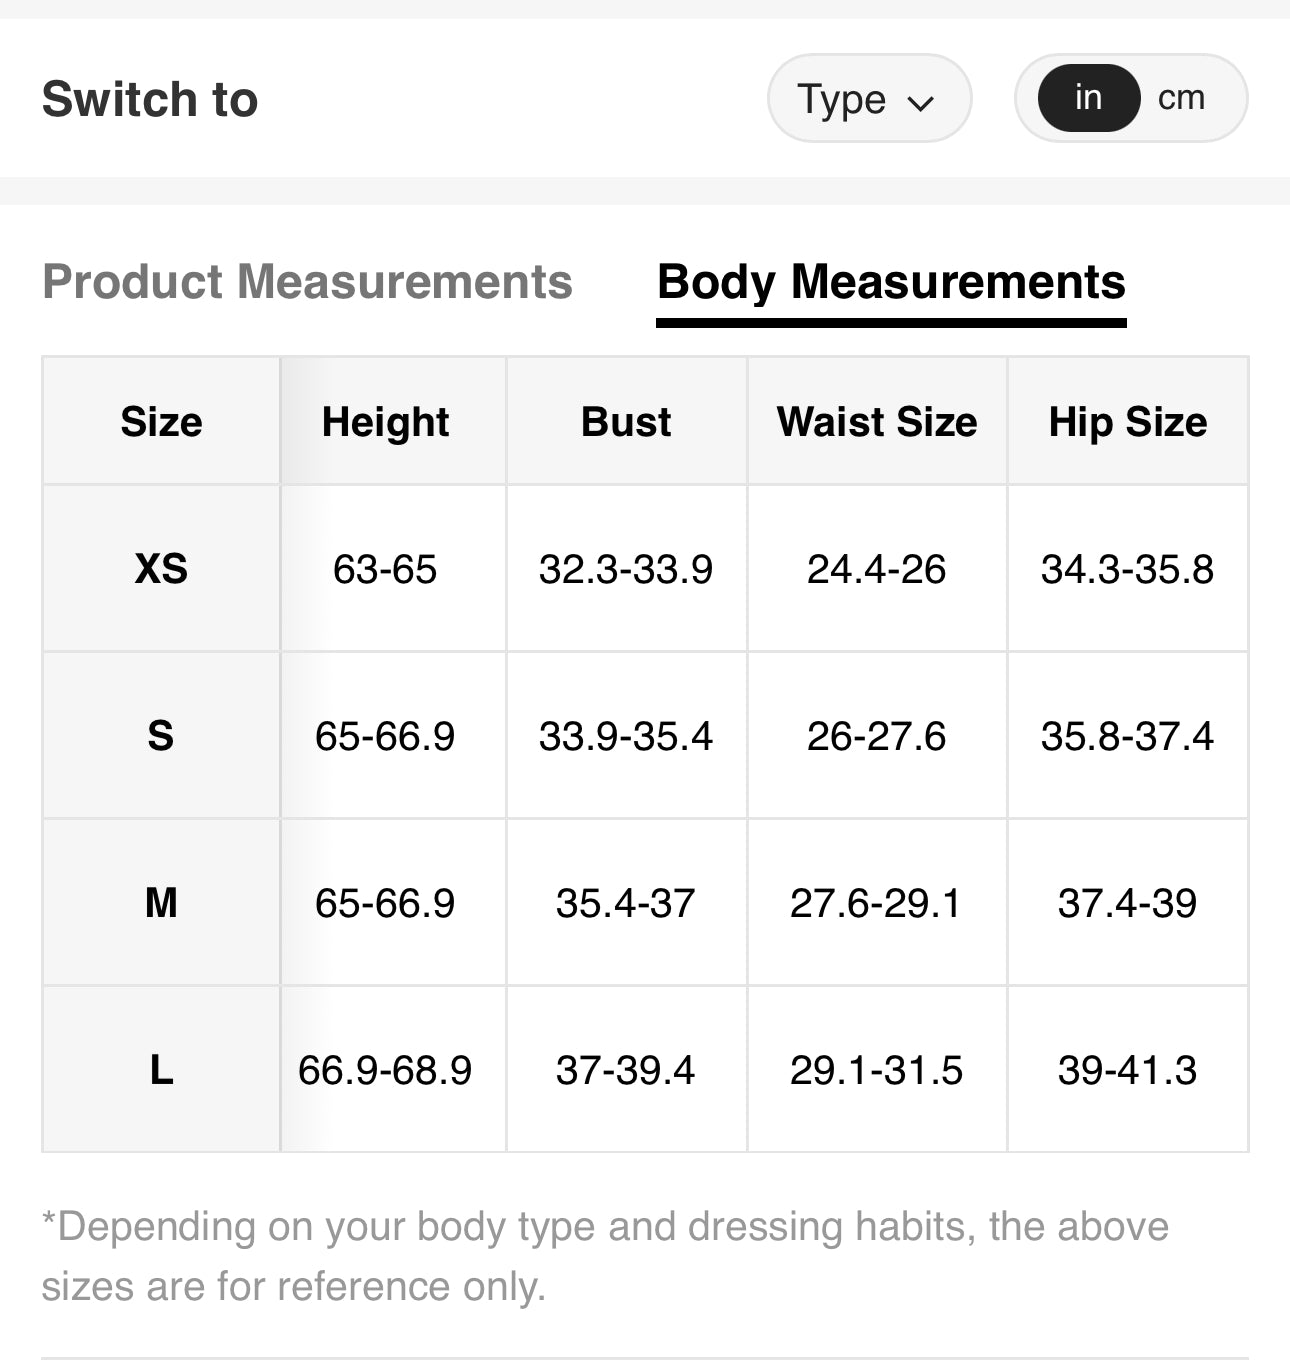Viewport: 1290px width, 1366px height.
Task: Click the L hip value 39-41.3
Action: point(1127,1070)
